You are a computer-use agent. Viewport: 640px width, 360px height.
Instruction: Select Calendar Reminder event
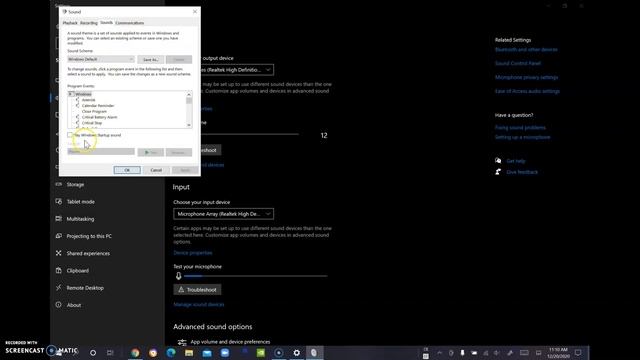98,106
